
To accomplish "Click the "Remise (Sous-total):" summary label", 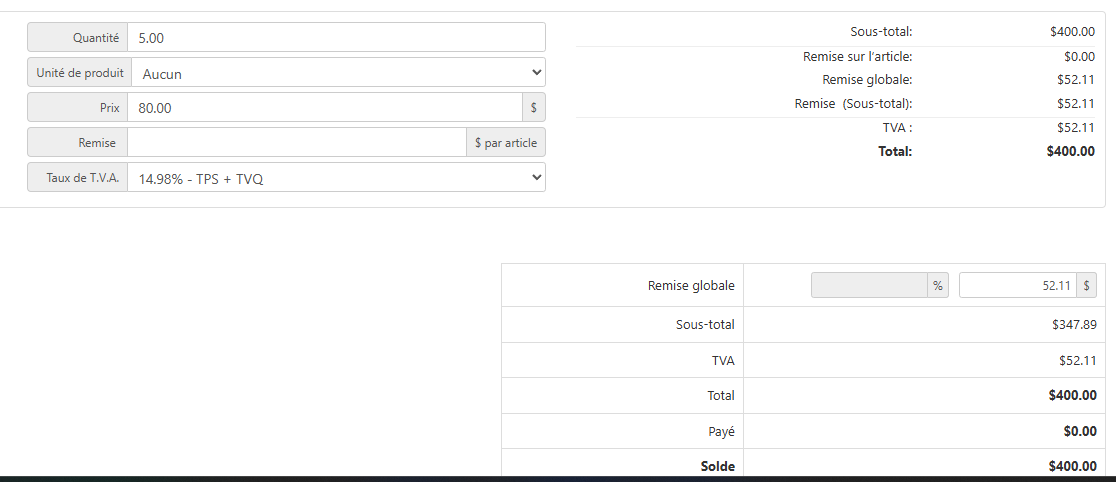I will tap(853, 104).
